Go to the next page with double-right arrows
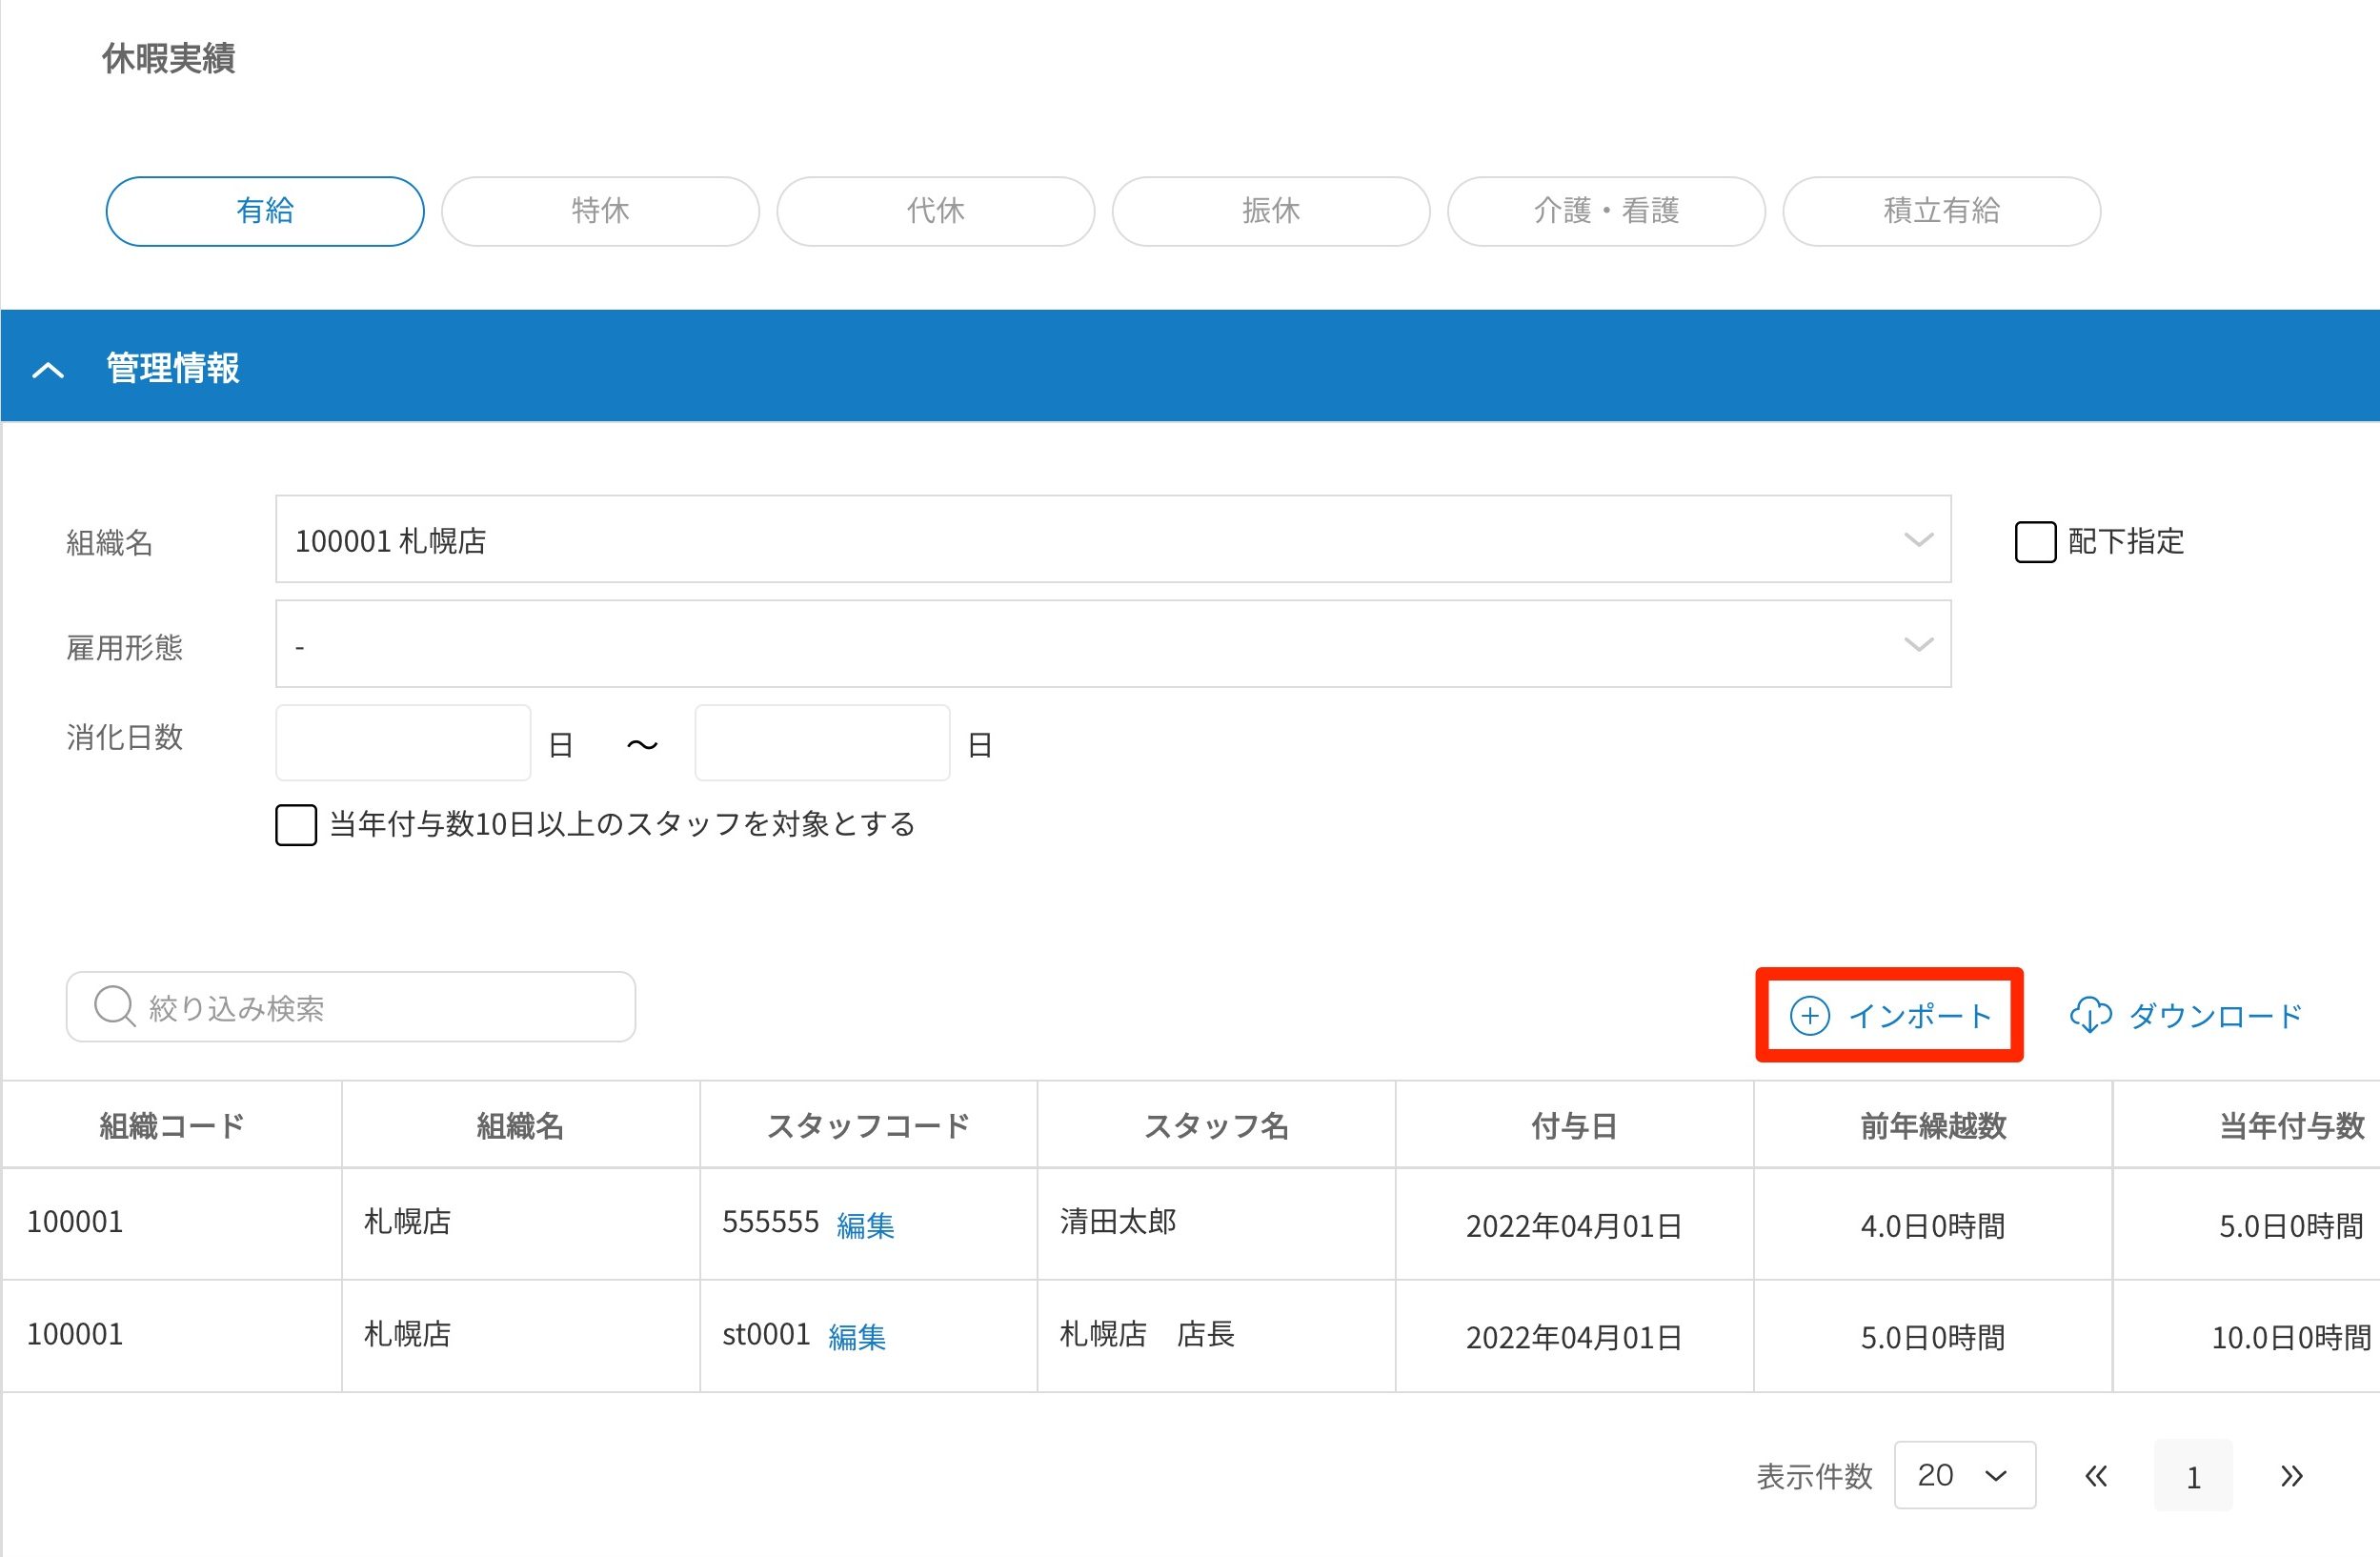The width and height of the screenshot is (2380, 1557). [2291, 1476]
